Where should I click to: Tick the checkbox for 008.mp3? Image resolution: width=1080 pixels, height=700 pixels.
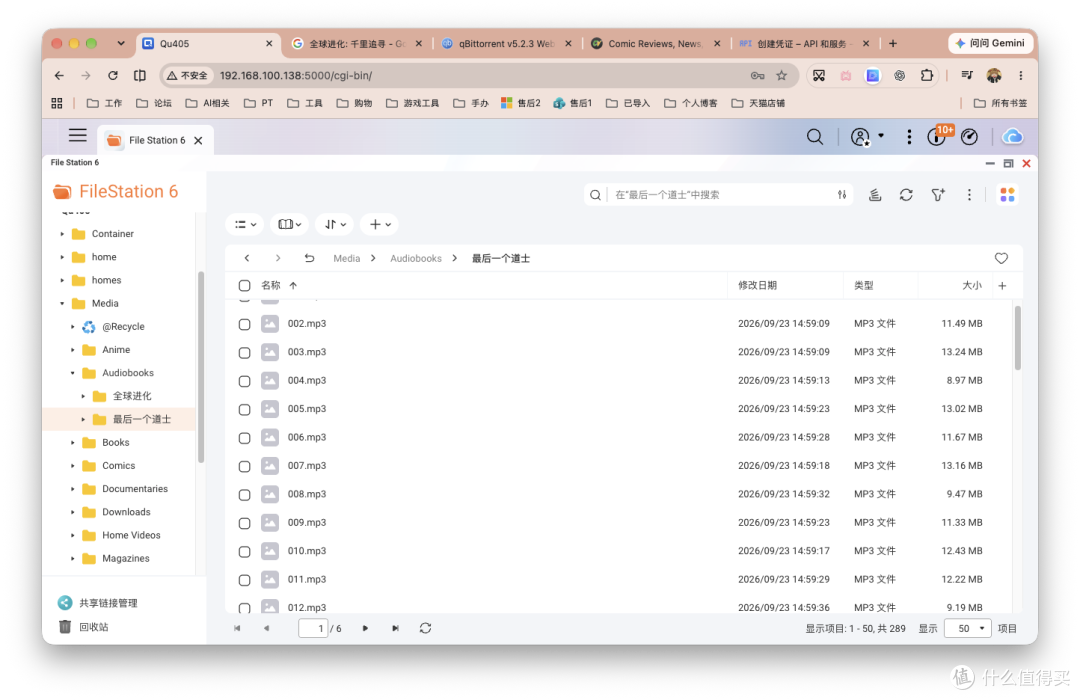pos(245,495)
